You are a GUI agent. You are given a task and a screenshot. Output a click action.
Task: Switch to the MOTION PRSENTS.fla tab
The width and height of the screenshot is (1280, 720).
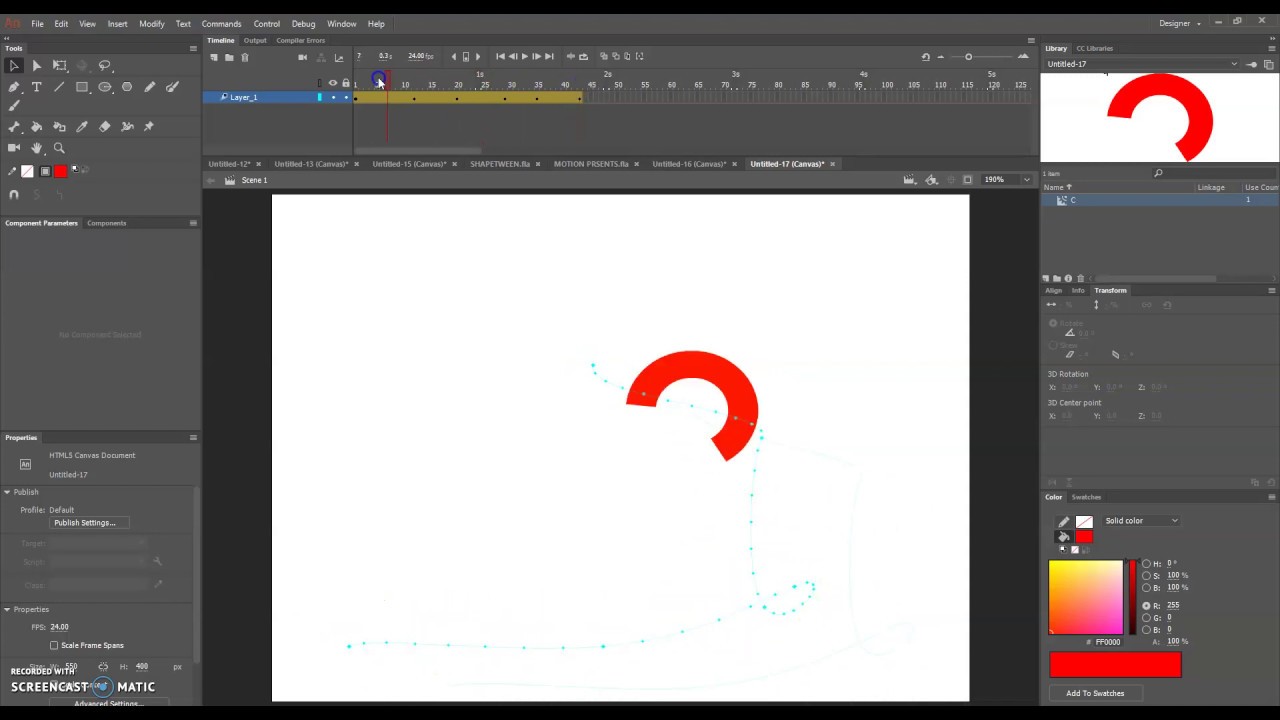click(591, 164)
